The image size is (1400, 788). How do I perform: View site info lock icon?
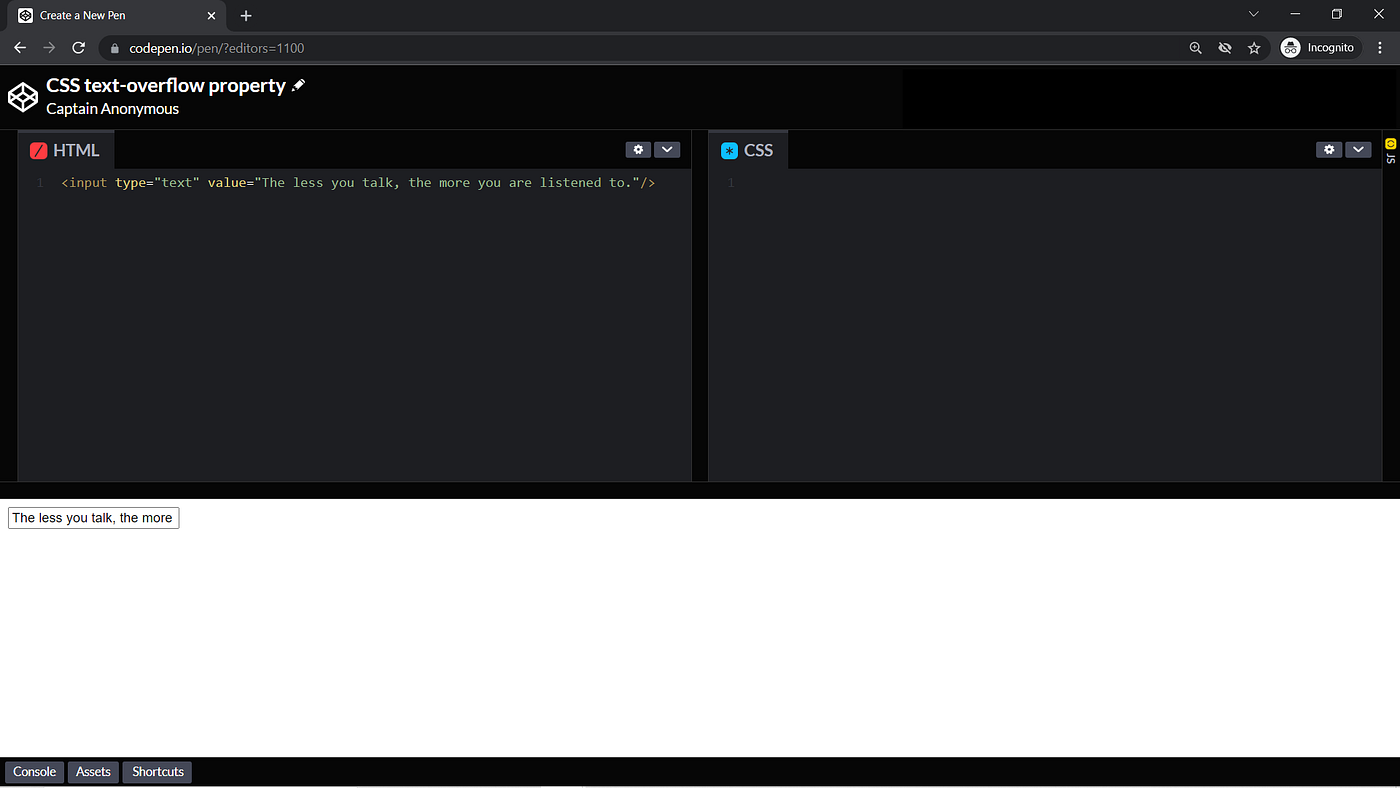click(114, 48)
